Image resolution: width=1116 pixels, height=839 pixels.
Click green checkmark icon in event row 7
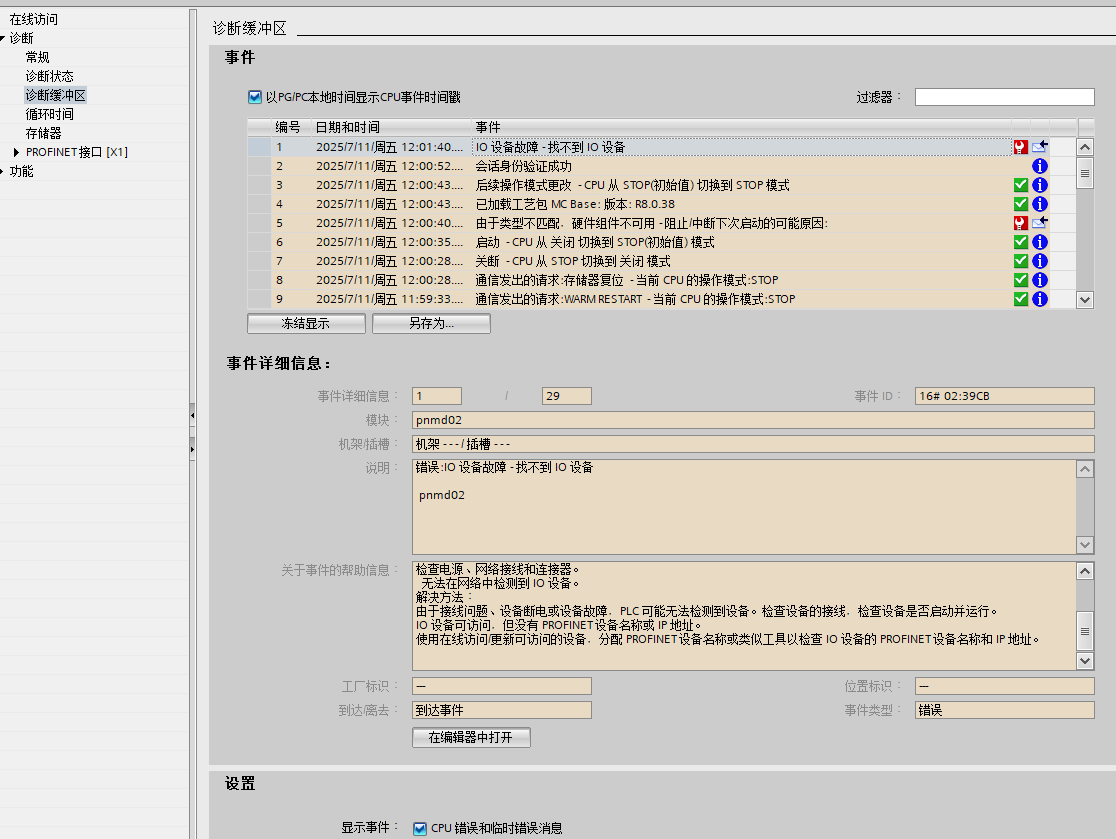point(1020,261)
